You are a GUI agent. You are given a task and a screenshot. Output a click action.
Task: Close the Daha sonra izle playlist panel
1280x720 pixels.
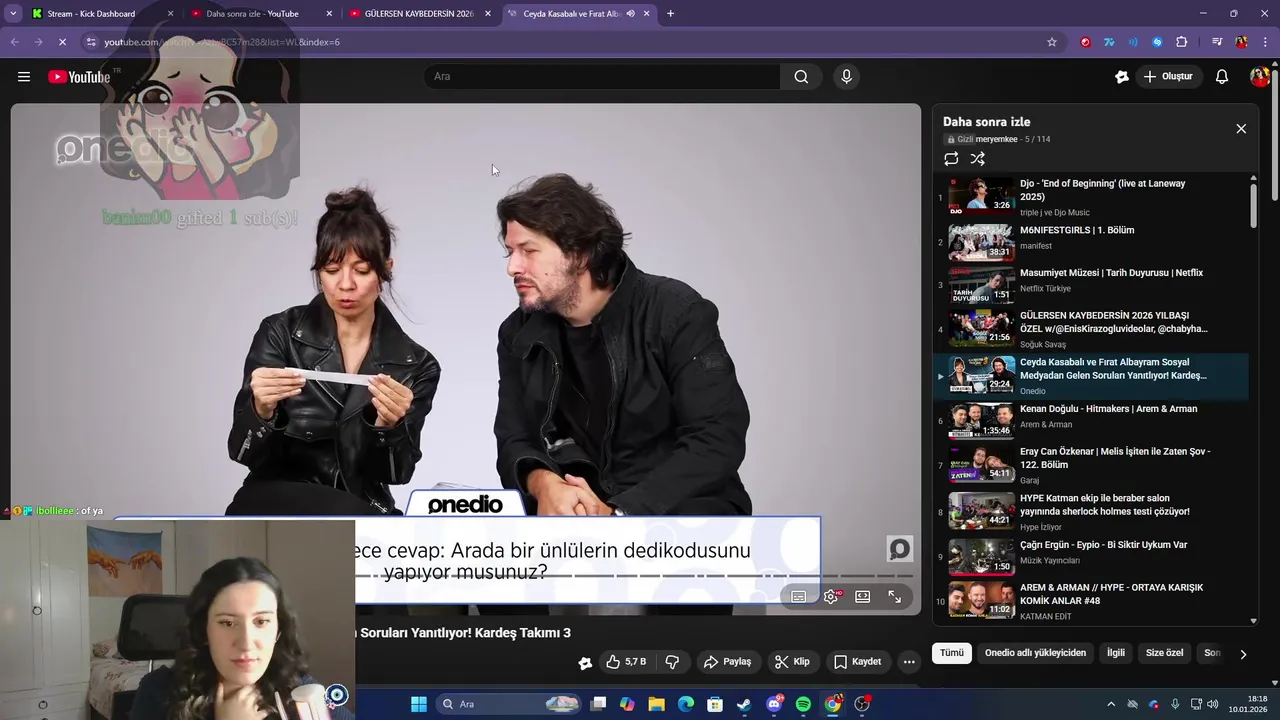[1241, 129]
